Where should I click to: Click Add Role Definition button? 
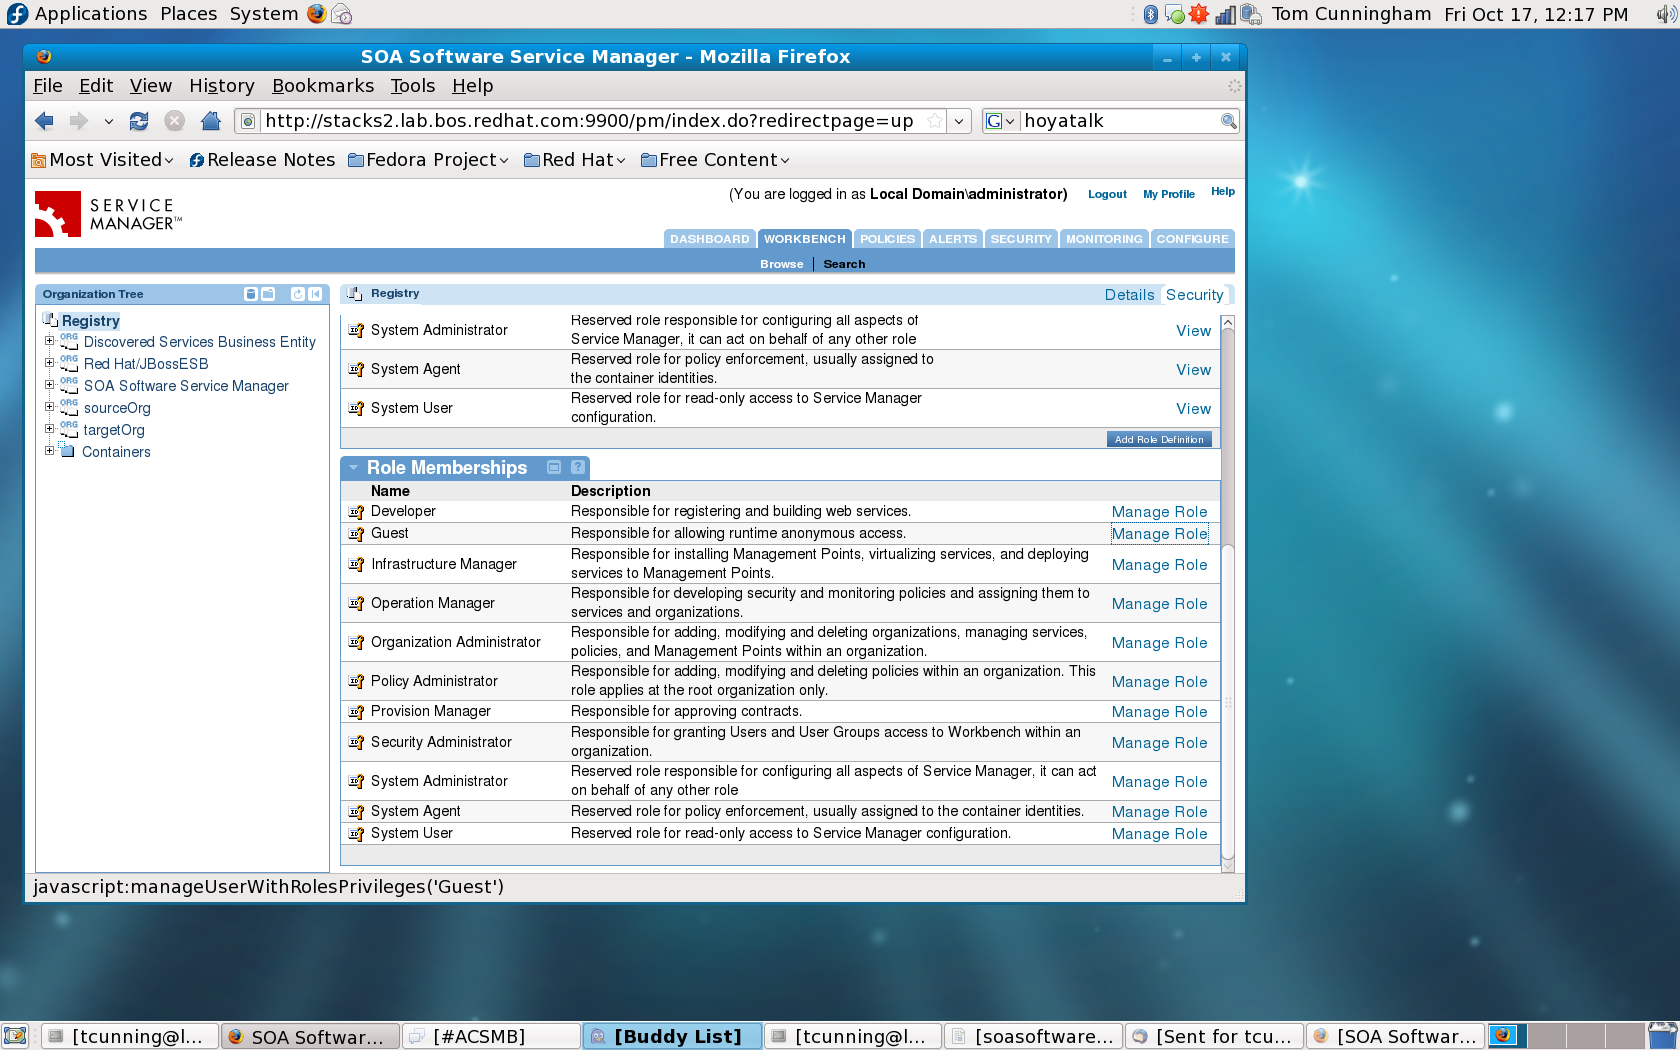(1159, 439)
